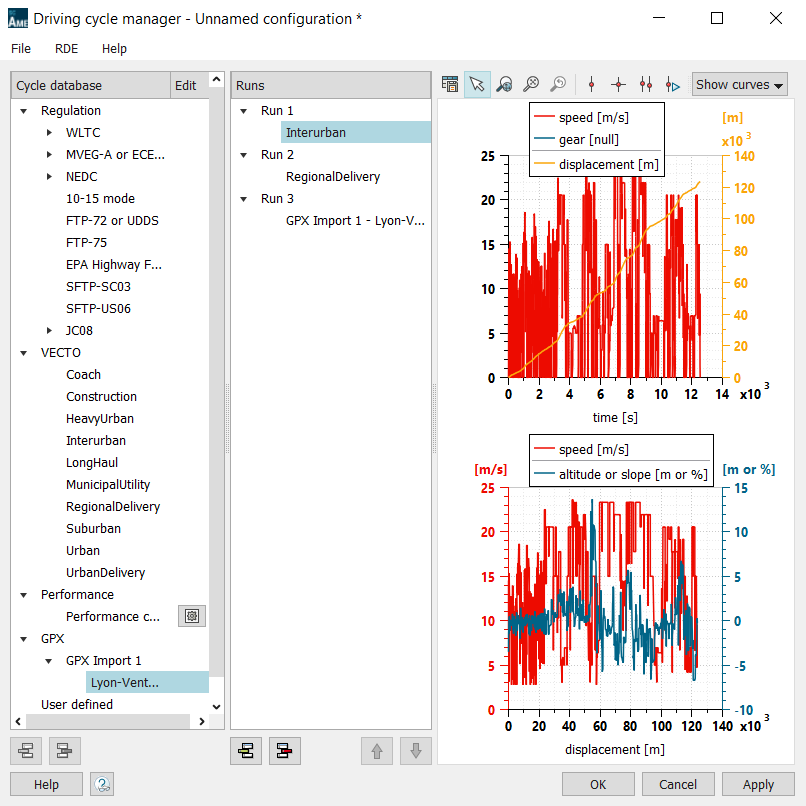The height and width of the screenshot is (806, 806).
Task: Open the RDE menu
Action: pos(66,49)
